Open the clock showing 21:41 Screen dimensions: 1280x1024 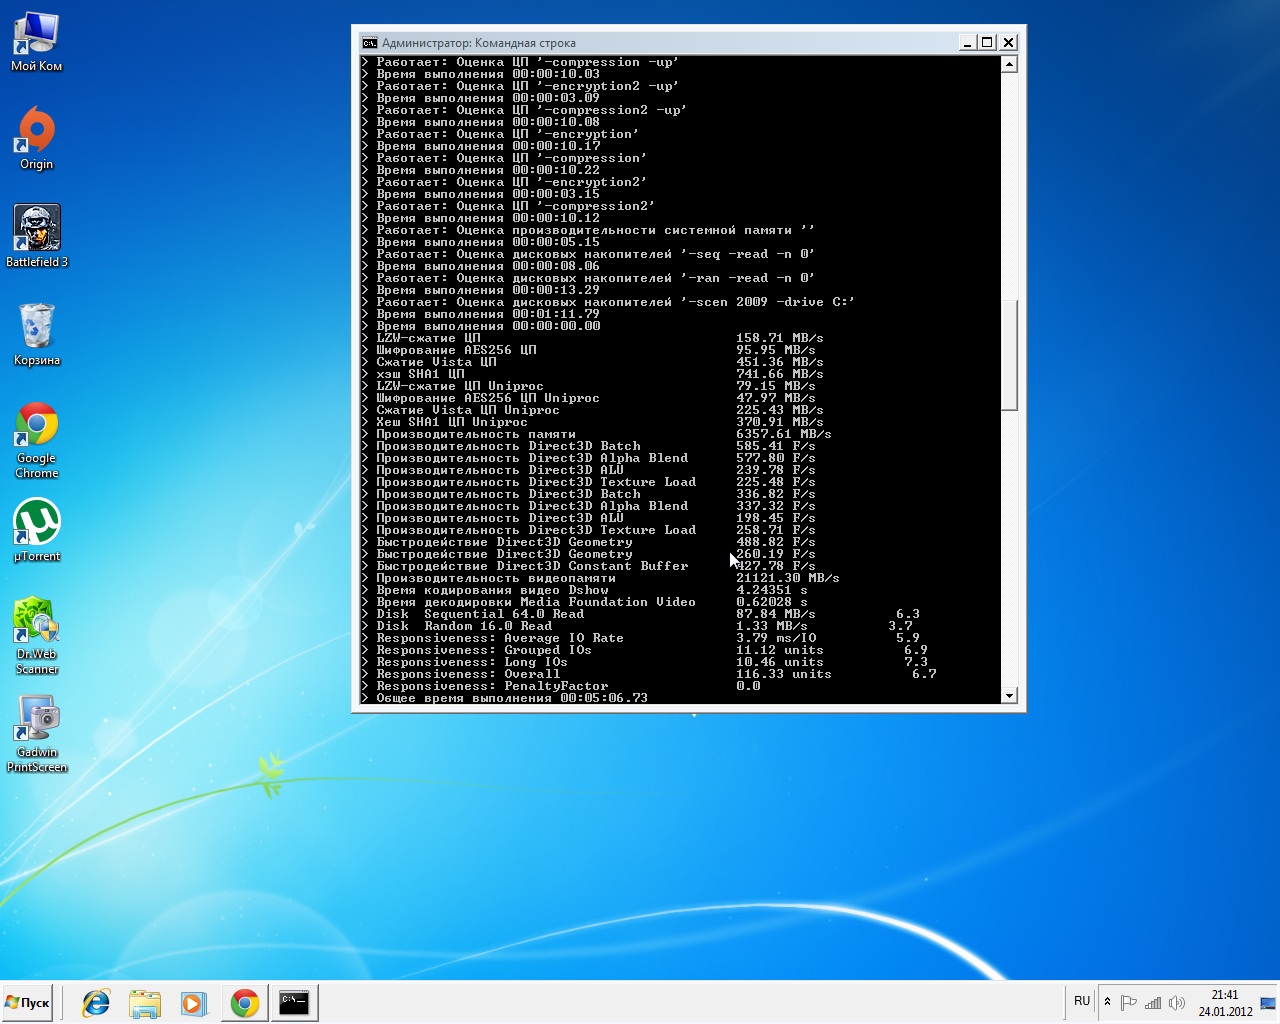click(x=1225, y=1003)
